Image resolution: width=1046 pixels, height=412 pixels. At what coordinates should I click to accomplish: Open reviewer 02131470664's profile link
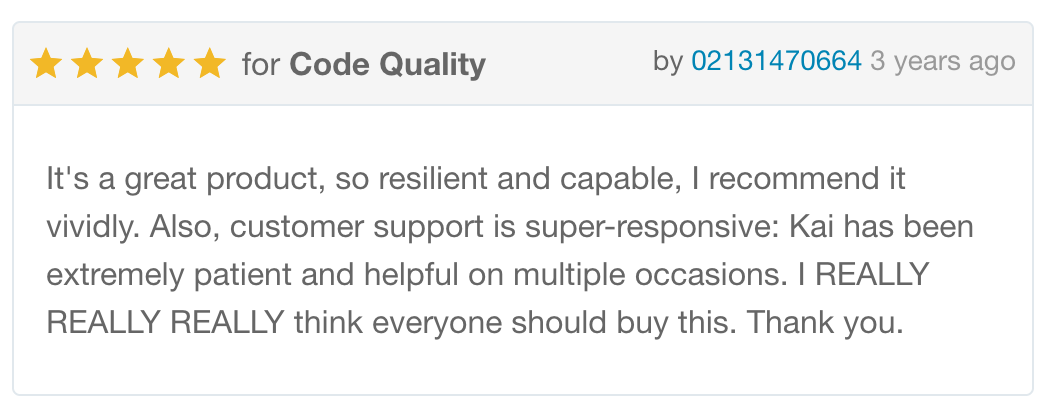[776, 62]
